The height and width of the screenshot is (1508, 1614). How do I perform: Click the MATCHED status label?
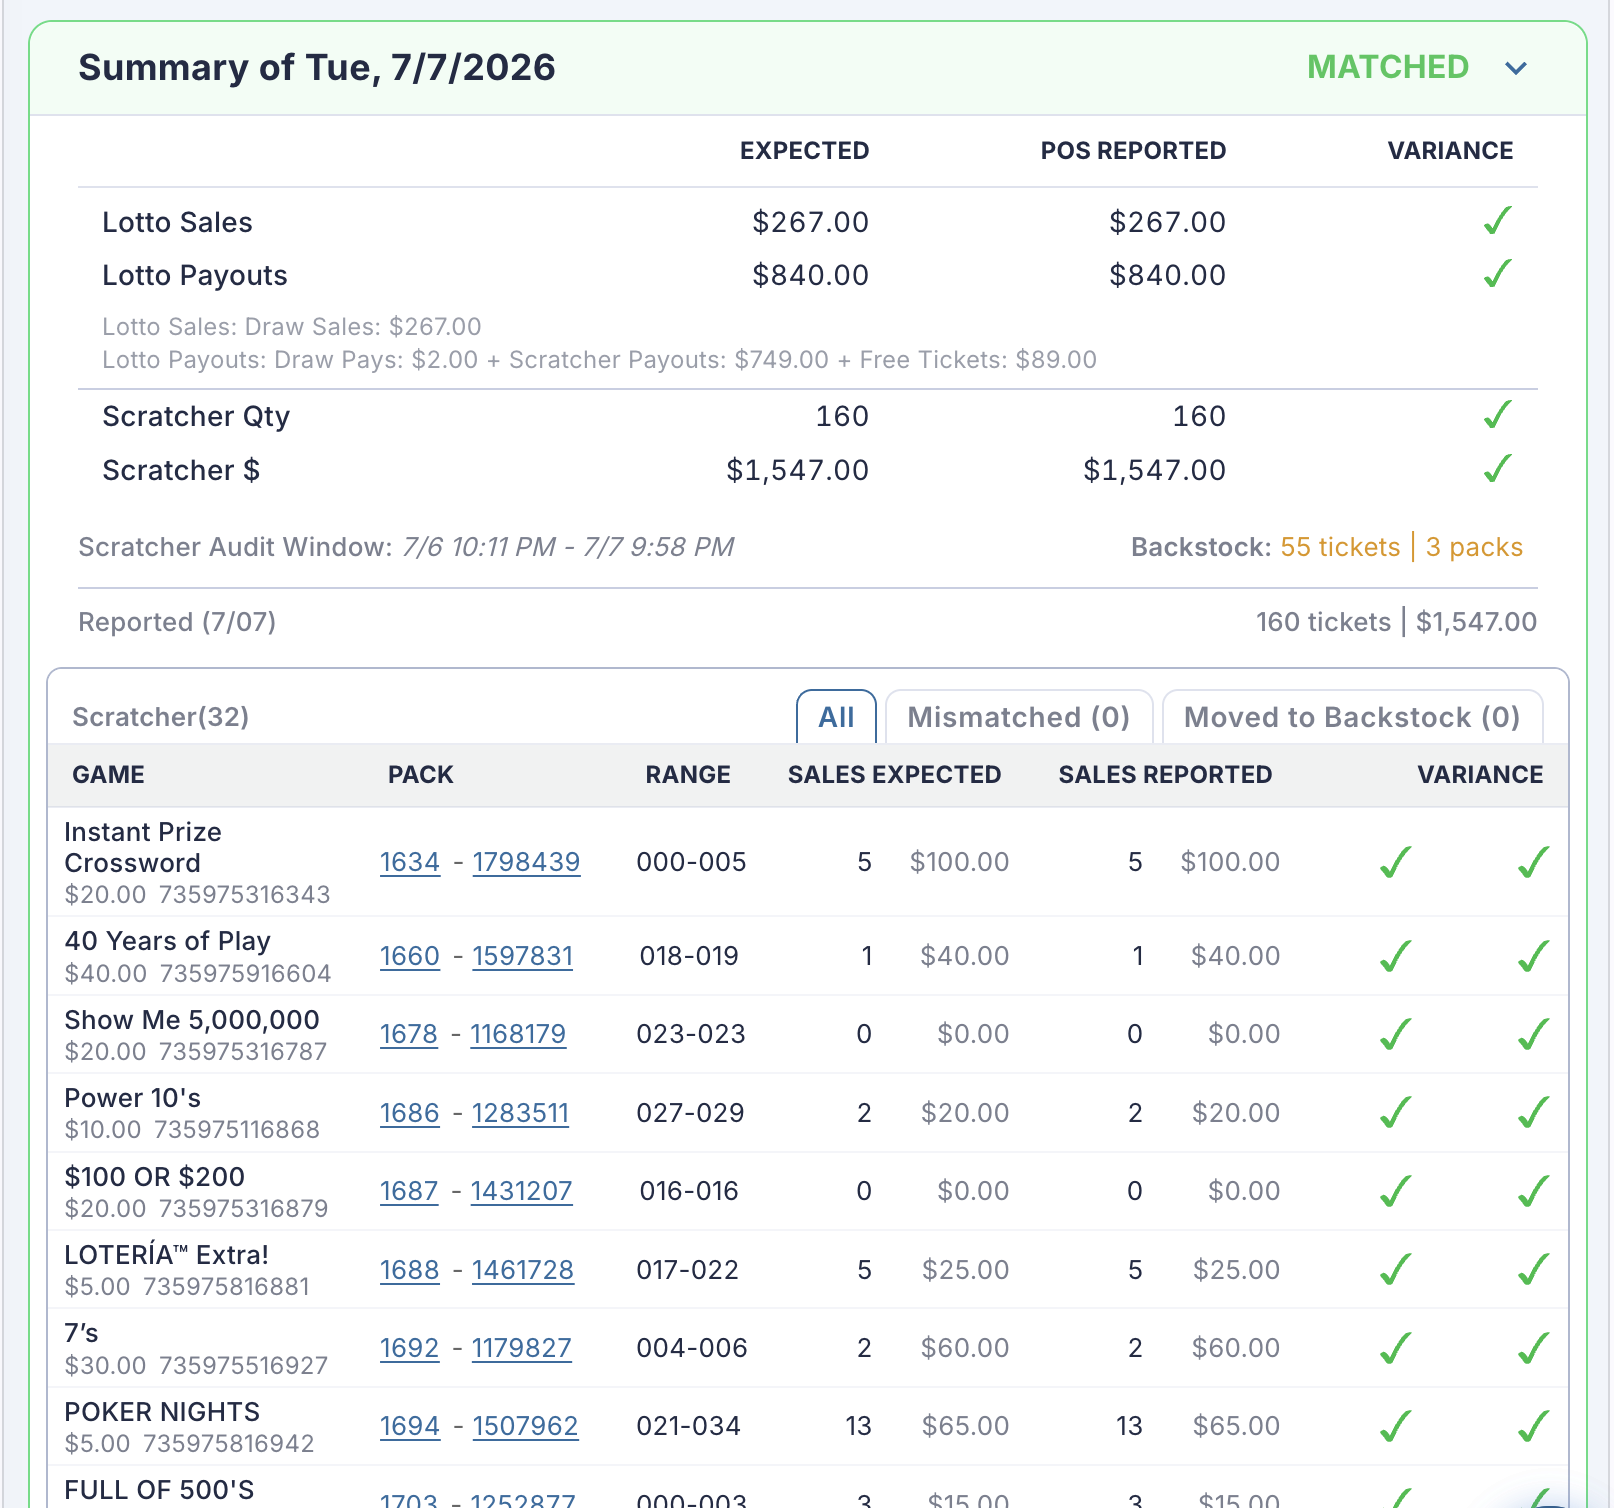point(1388,67)
